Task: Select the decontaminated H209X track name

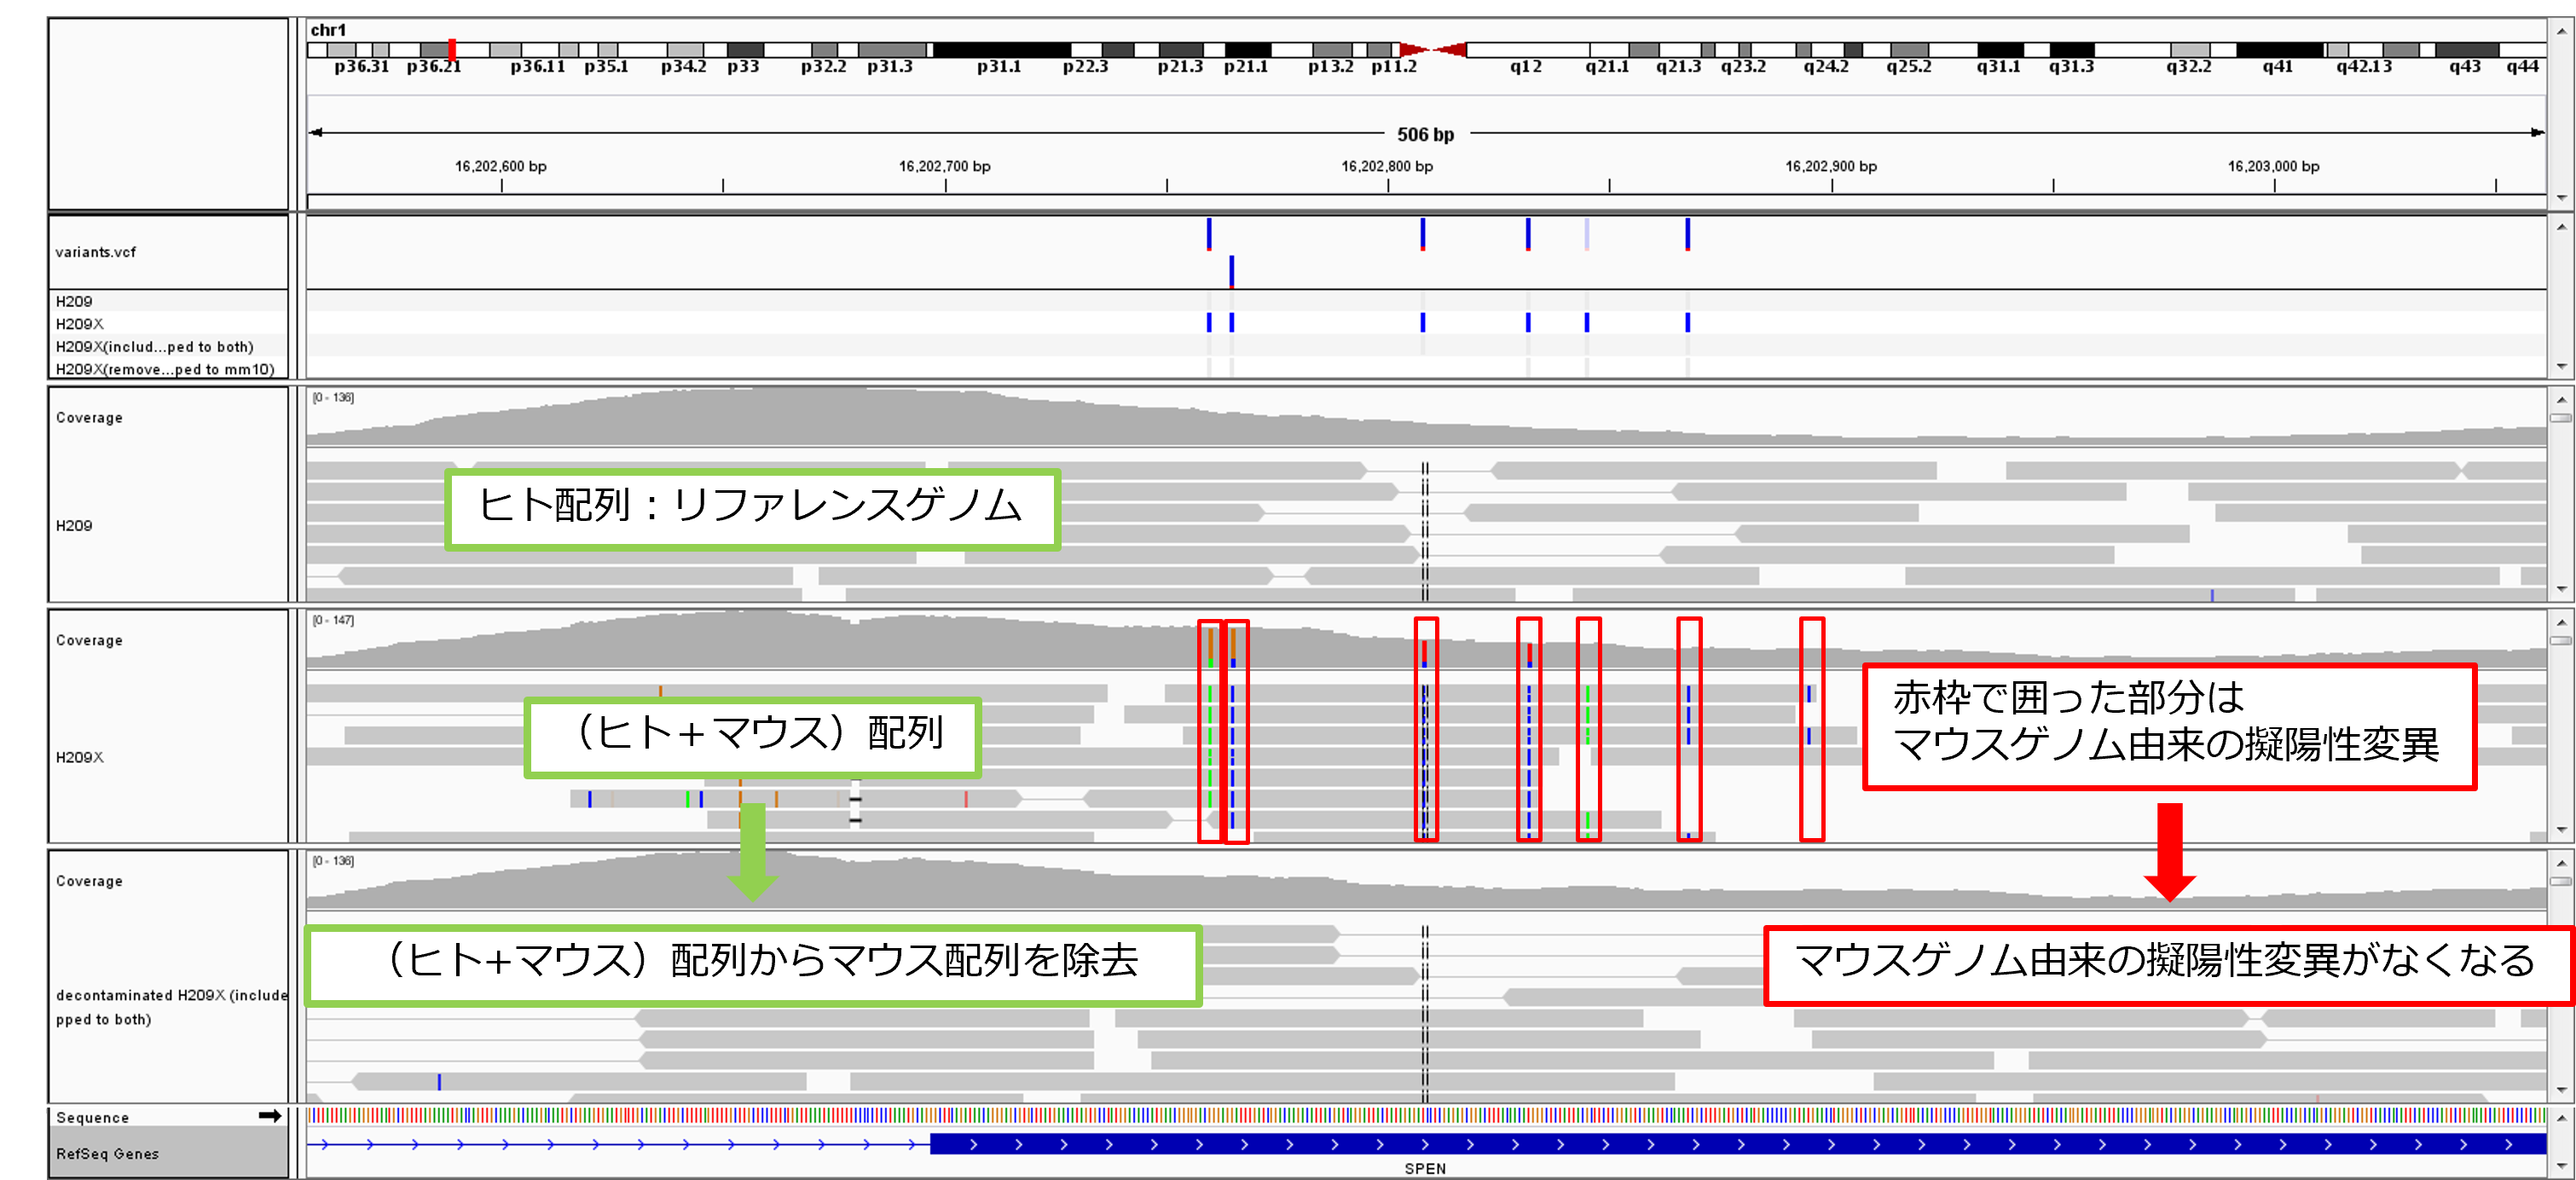Action: pyautogui.click(x=171, y=1007)
